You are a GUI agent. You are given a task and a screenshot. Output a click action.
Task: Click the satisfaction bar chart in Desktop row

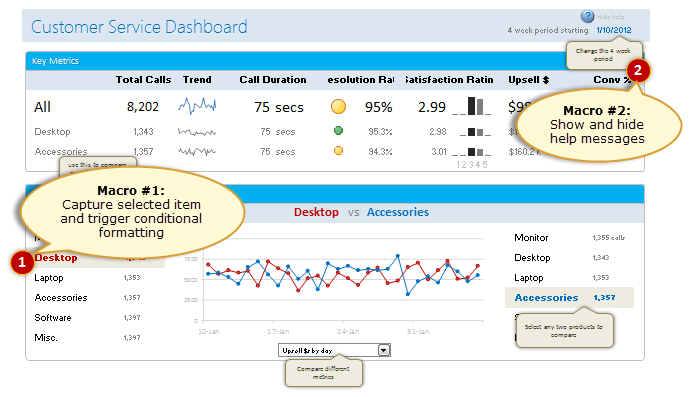tap(475, 132)
